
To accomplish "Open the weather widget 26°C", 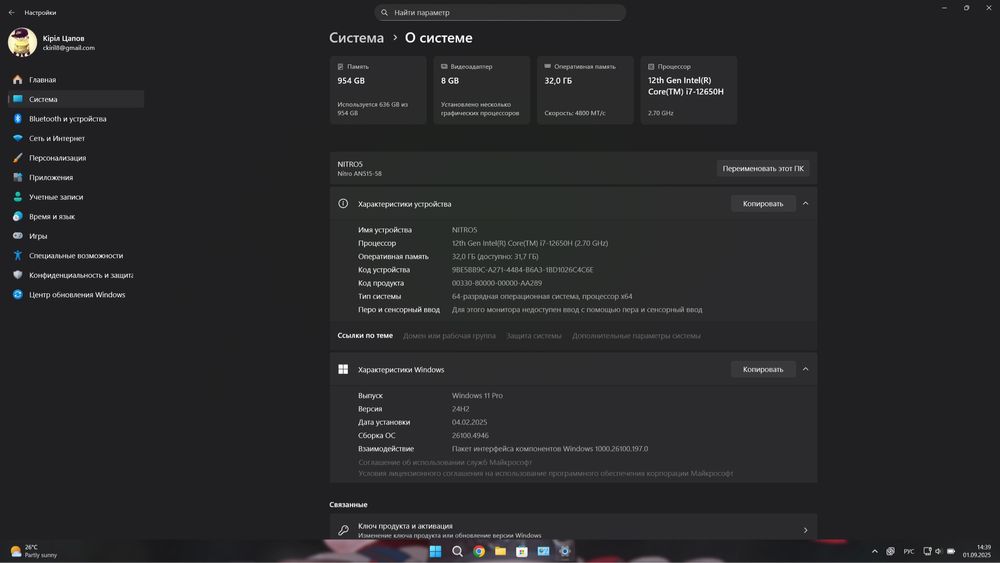I will click(33, 551).
